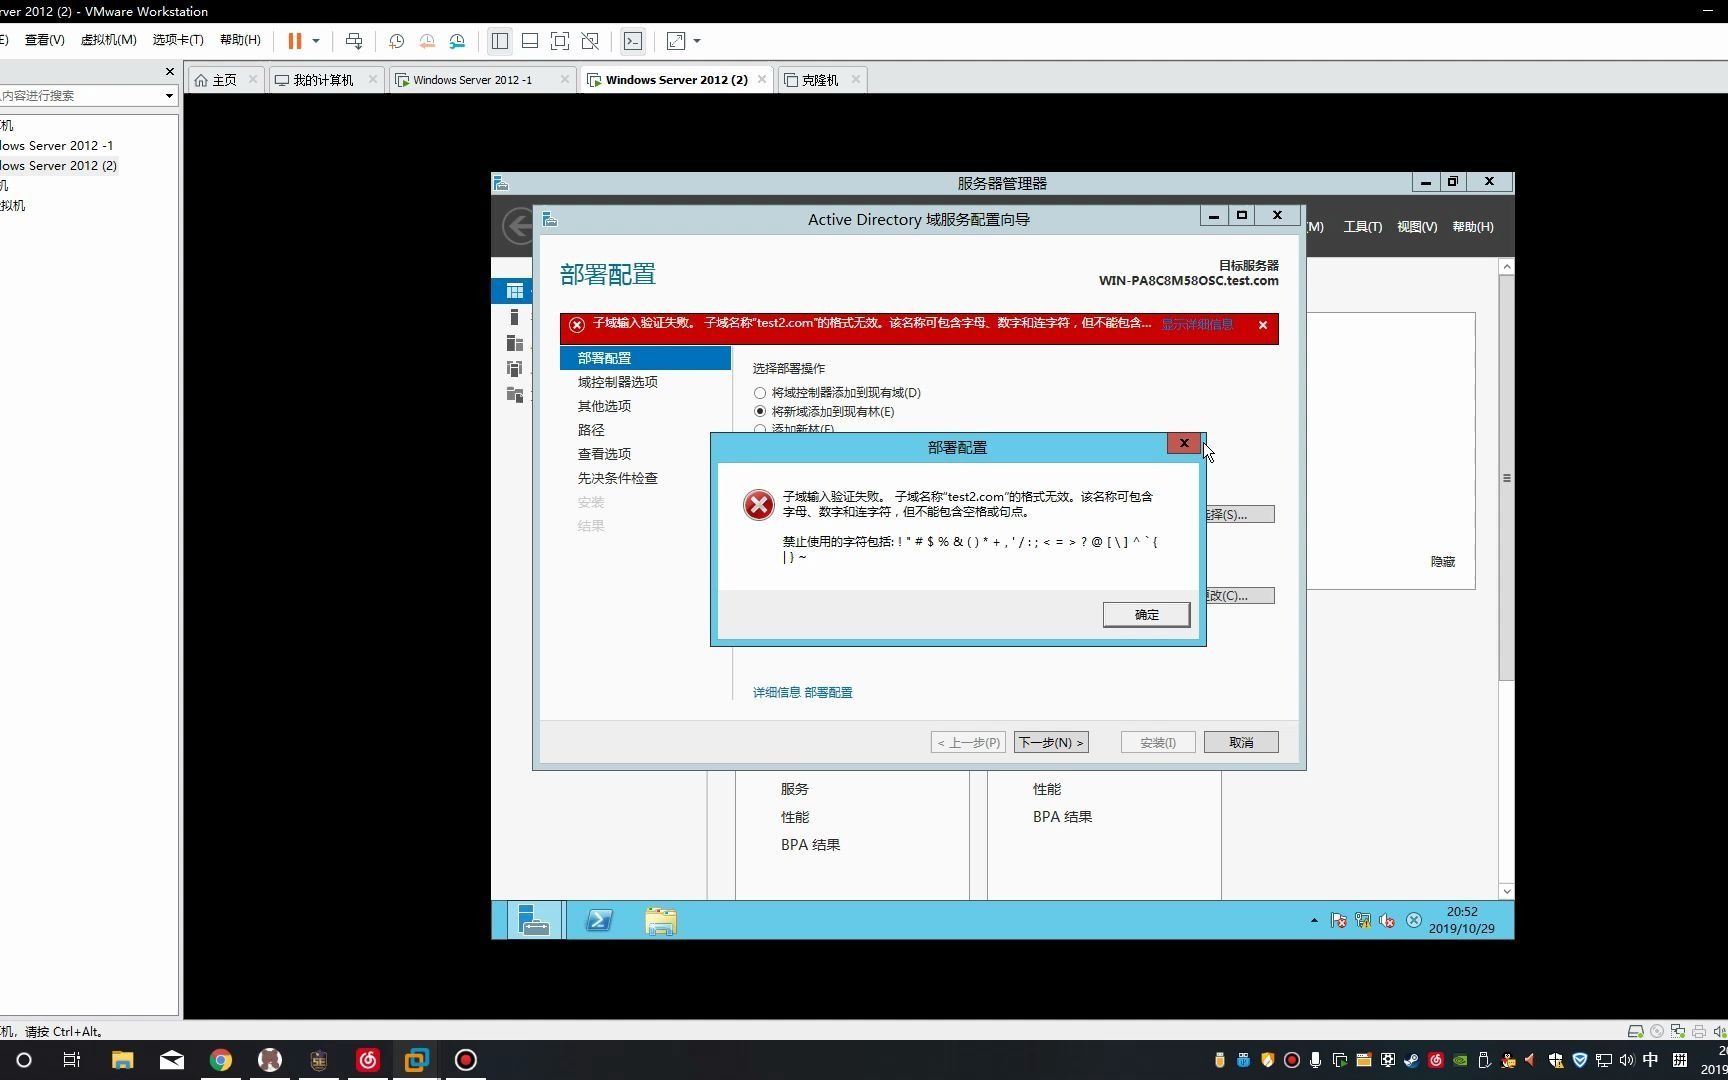Select 将域控制器添加到现有域(D) radio button
Screen dimensions: 1728x1080
pyautogui.click(x=760, y=393)
